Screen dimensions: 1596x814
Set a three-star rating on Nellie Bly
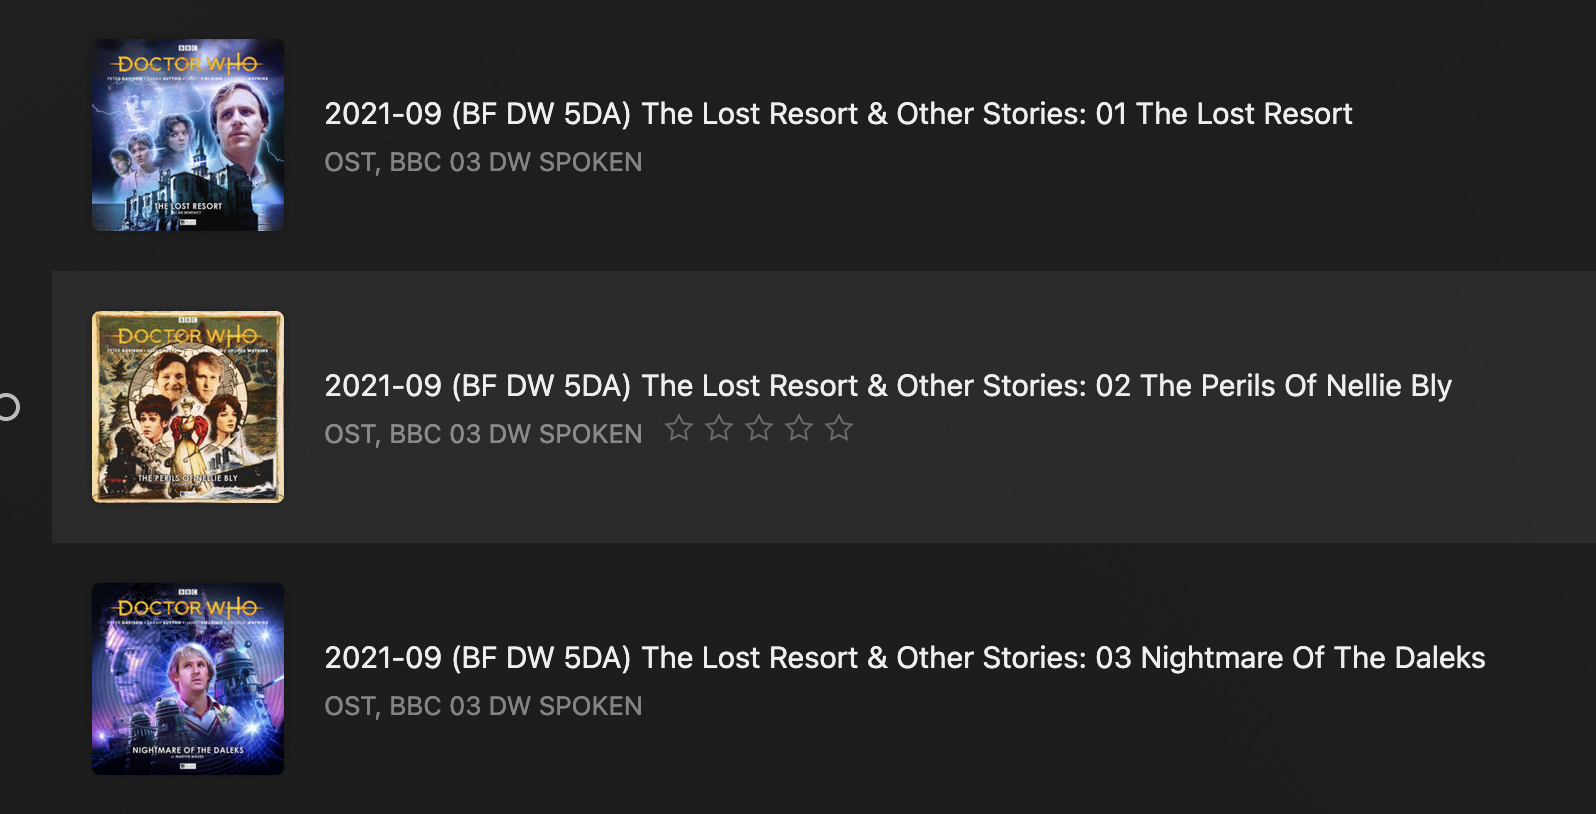click(x=759, y=429)
